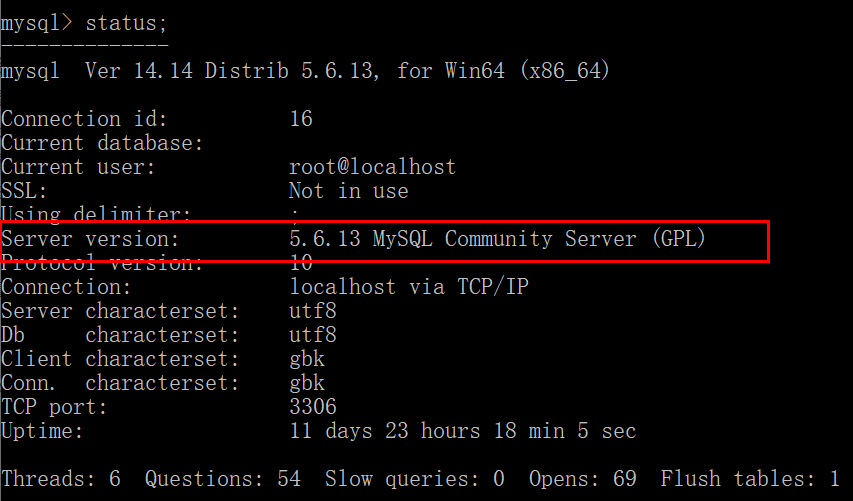
Task: Select '11 days 23 hours 18 min 5 sec'
Action: click(x=462, y=430)
